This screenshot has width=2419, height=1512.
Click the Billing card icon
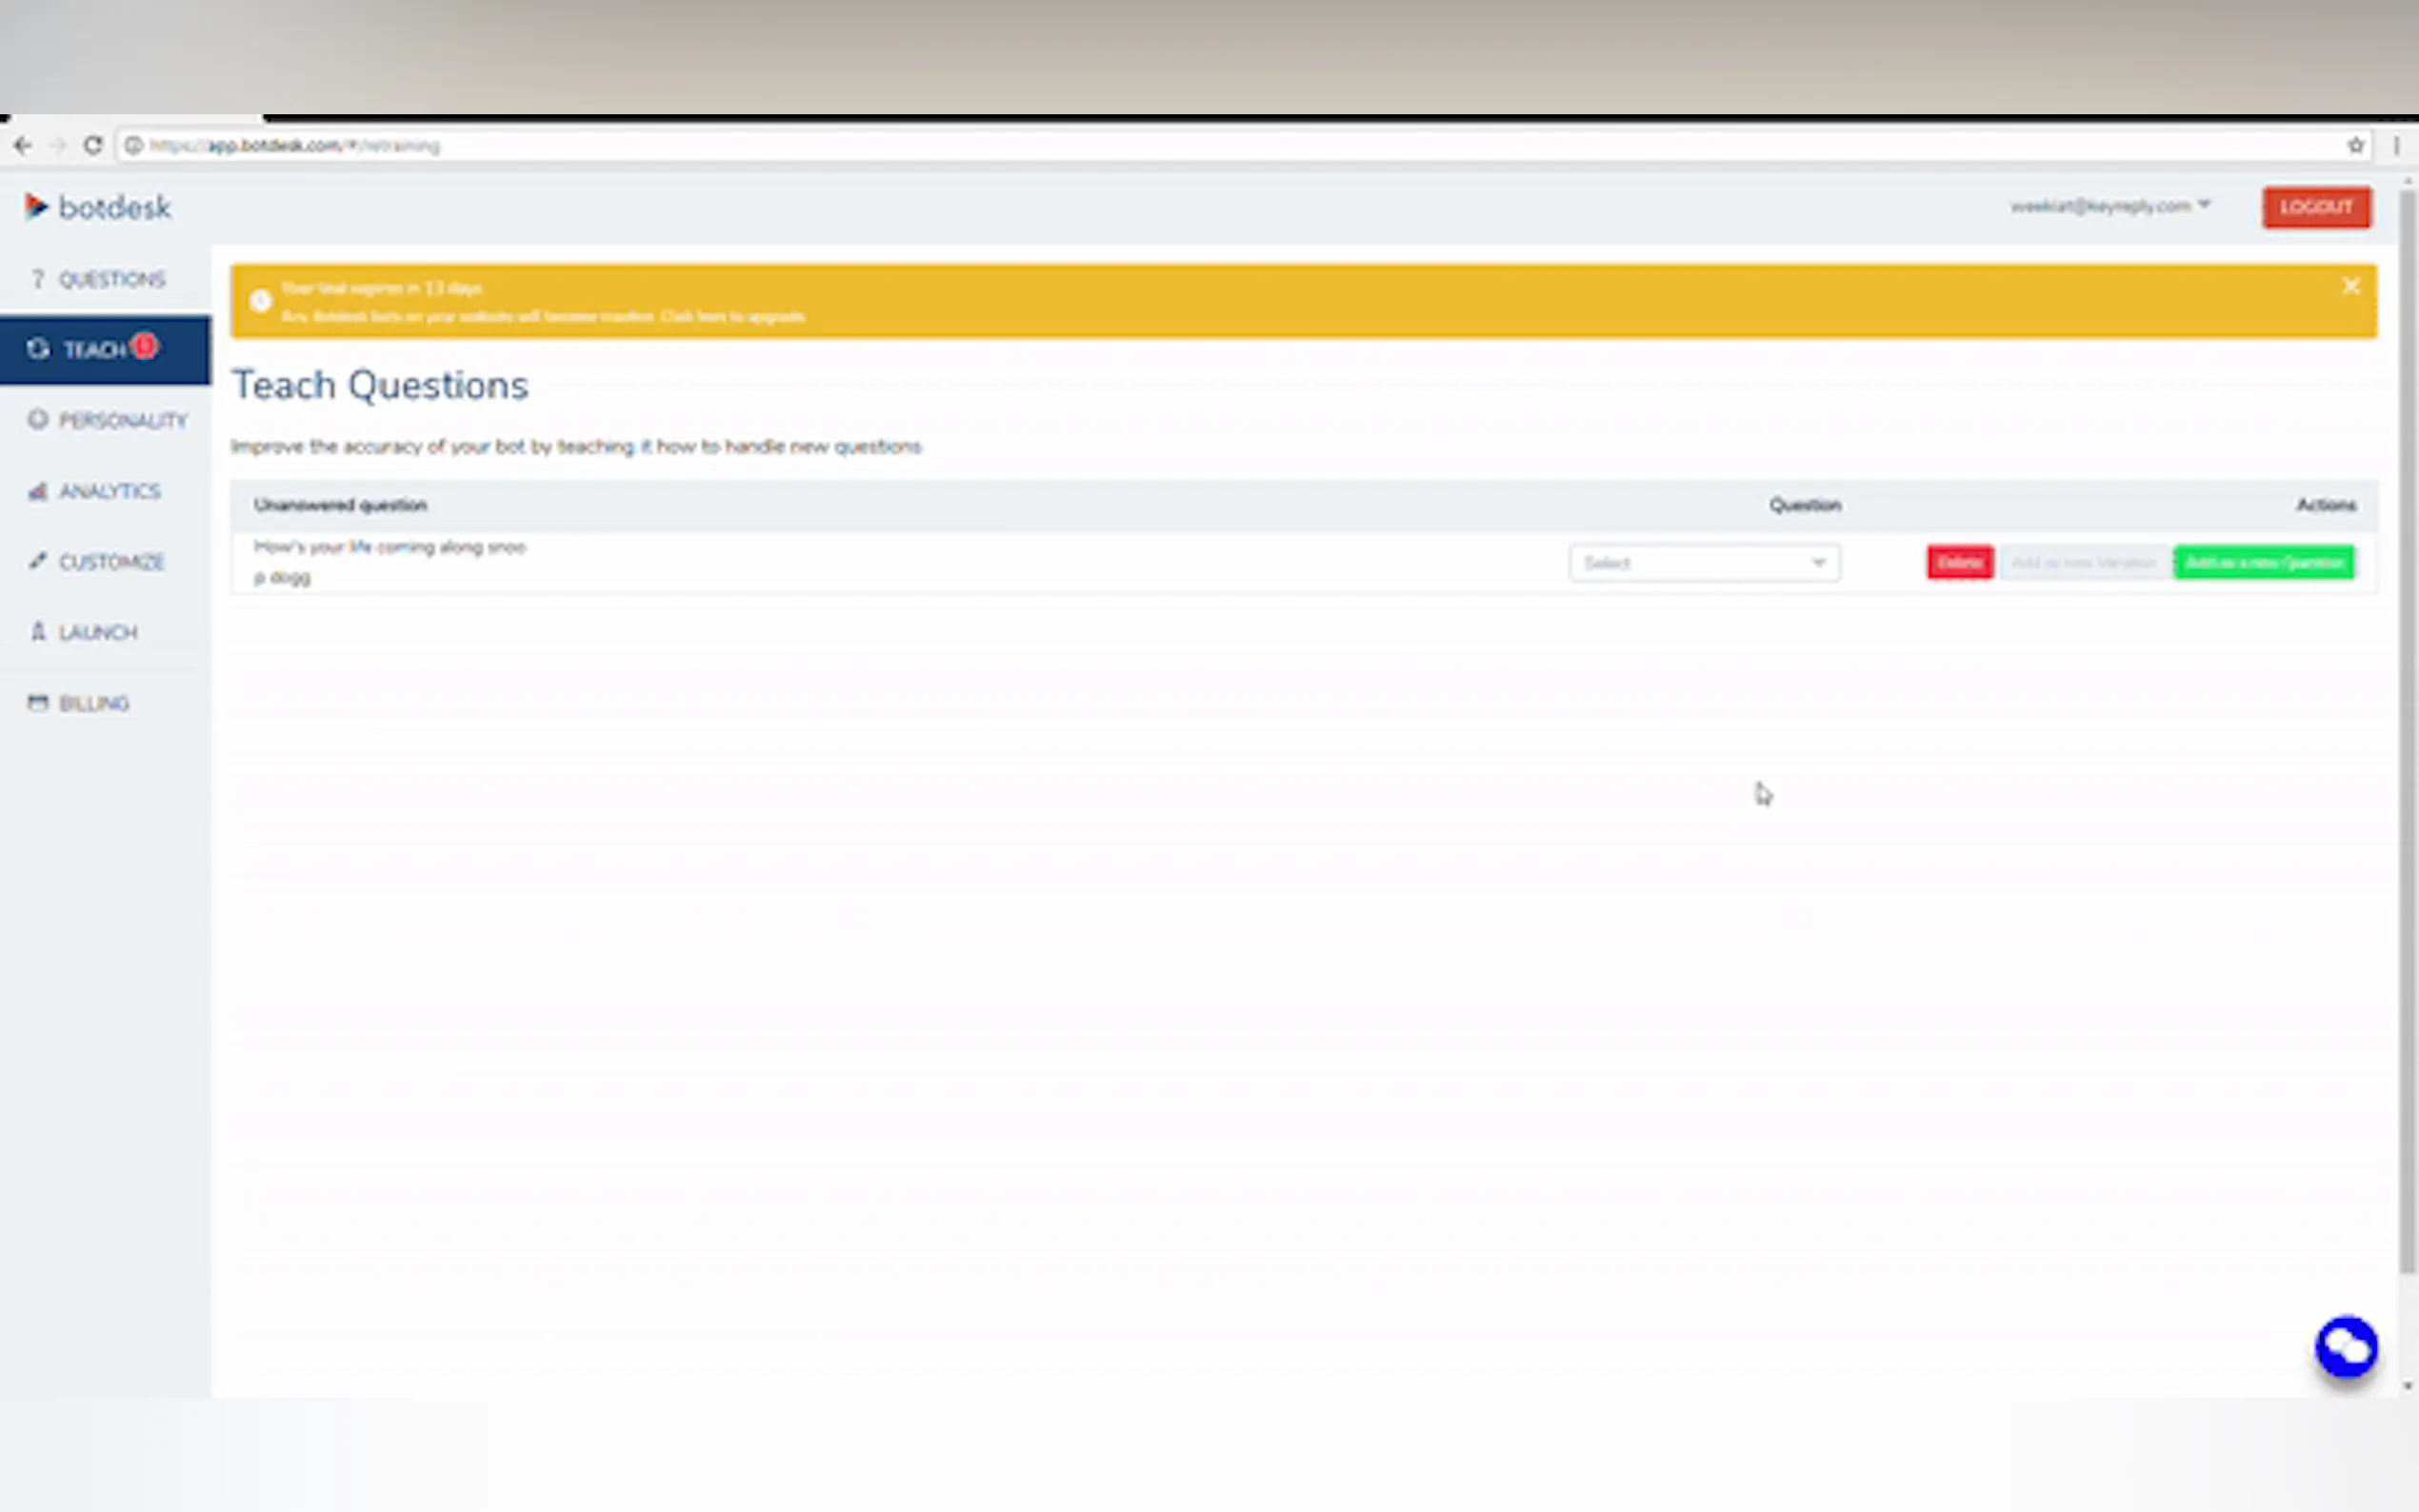tap(38, 702)
